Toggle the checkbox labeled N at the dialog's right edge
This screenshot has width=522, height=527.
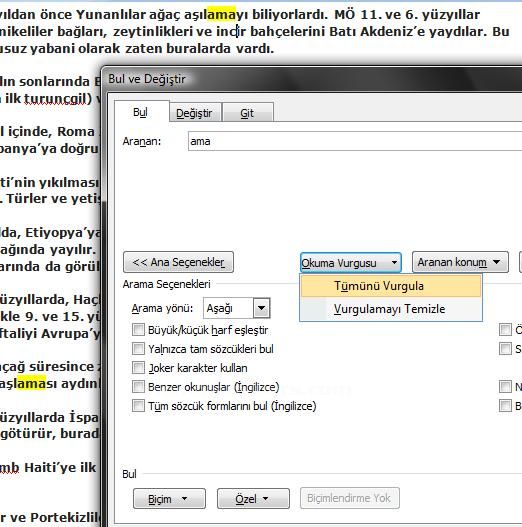coord(505,387)
